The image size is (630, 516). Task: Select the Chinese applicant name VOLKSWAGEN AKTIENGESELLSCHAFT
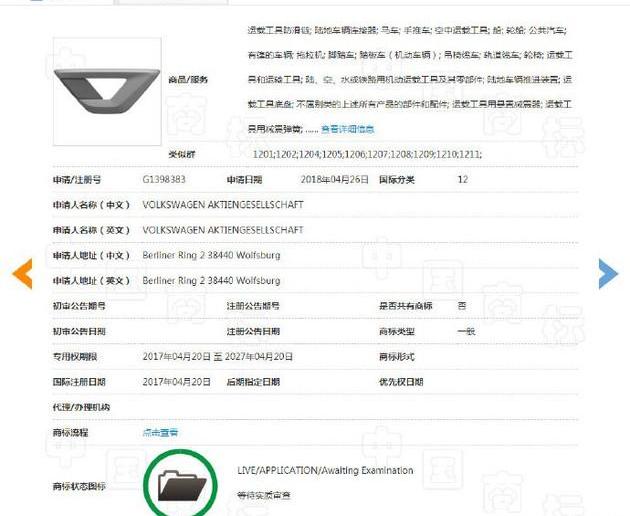pos(223,205)
